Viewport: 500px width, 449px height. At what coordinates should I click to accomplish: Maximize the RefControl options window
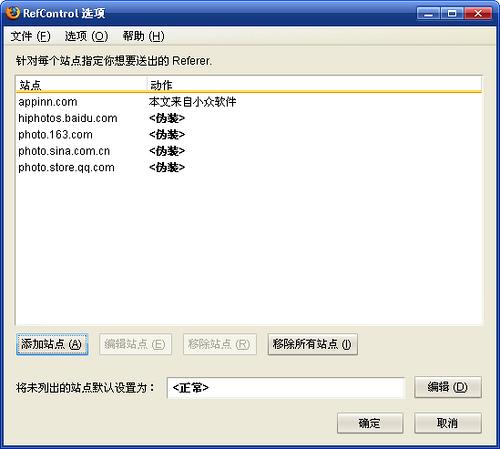pyautogui.click(x=452, y=13)
